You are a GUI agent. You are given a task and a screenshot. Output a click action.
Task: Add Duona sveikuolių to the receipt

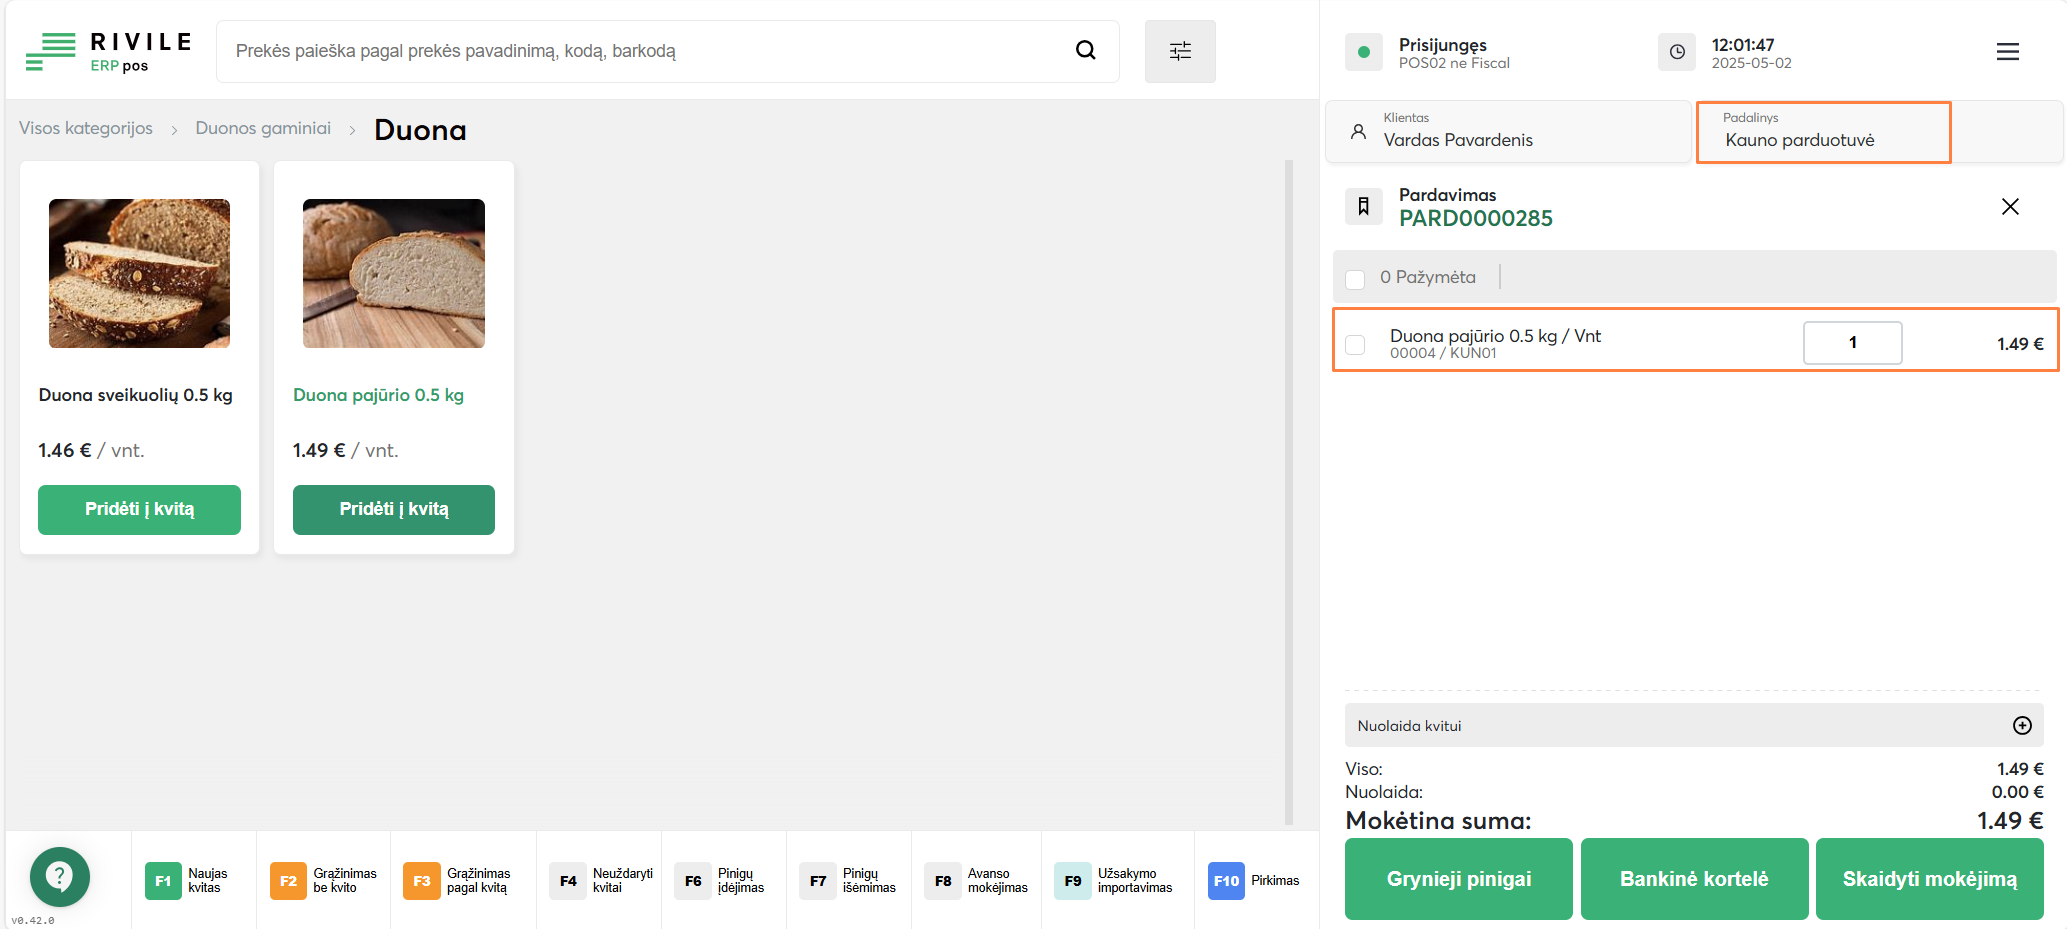click(139, 510)
